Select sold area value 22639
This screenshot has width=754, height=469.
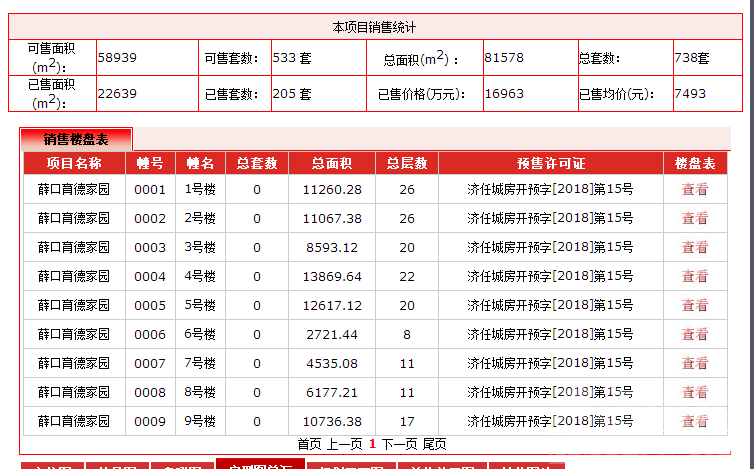click(117, 94)
